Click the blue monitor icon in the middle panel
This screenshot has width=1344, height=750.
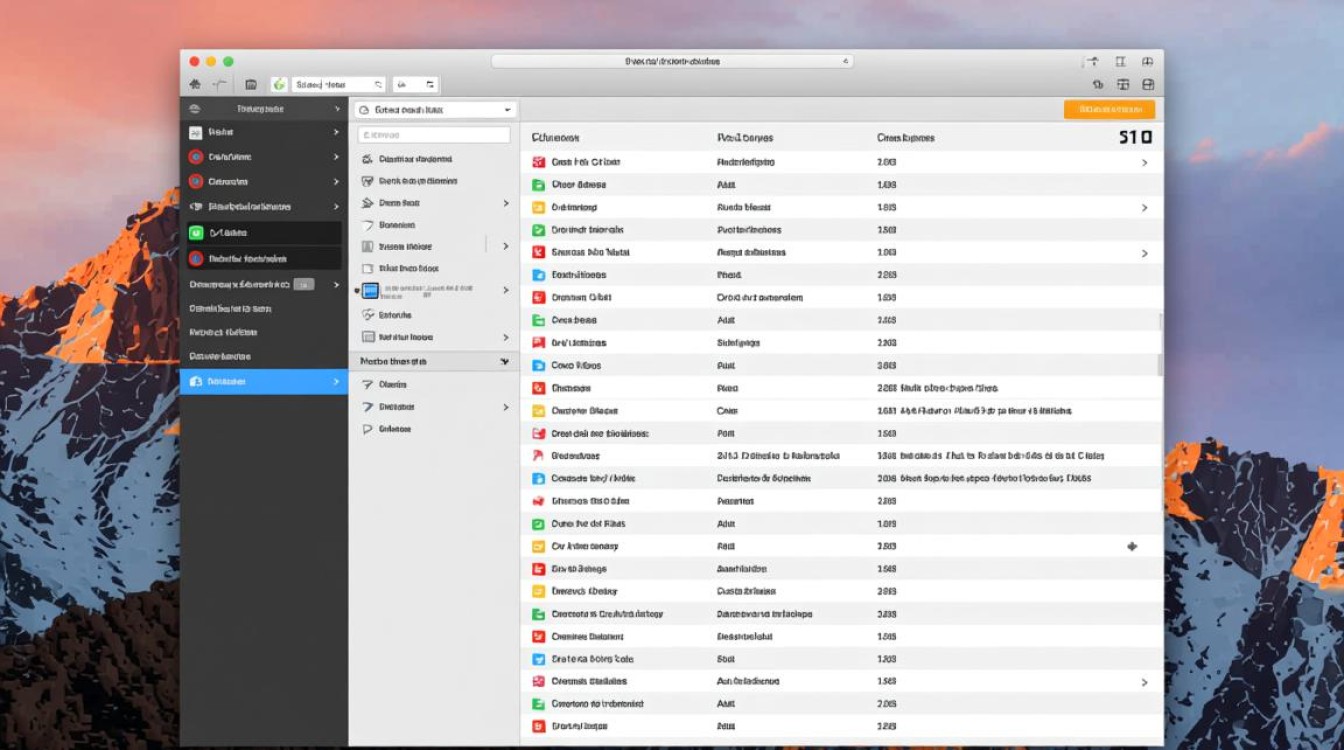pyautogui.click(x=370, y=291)
